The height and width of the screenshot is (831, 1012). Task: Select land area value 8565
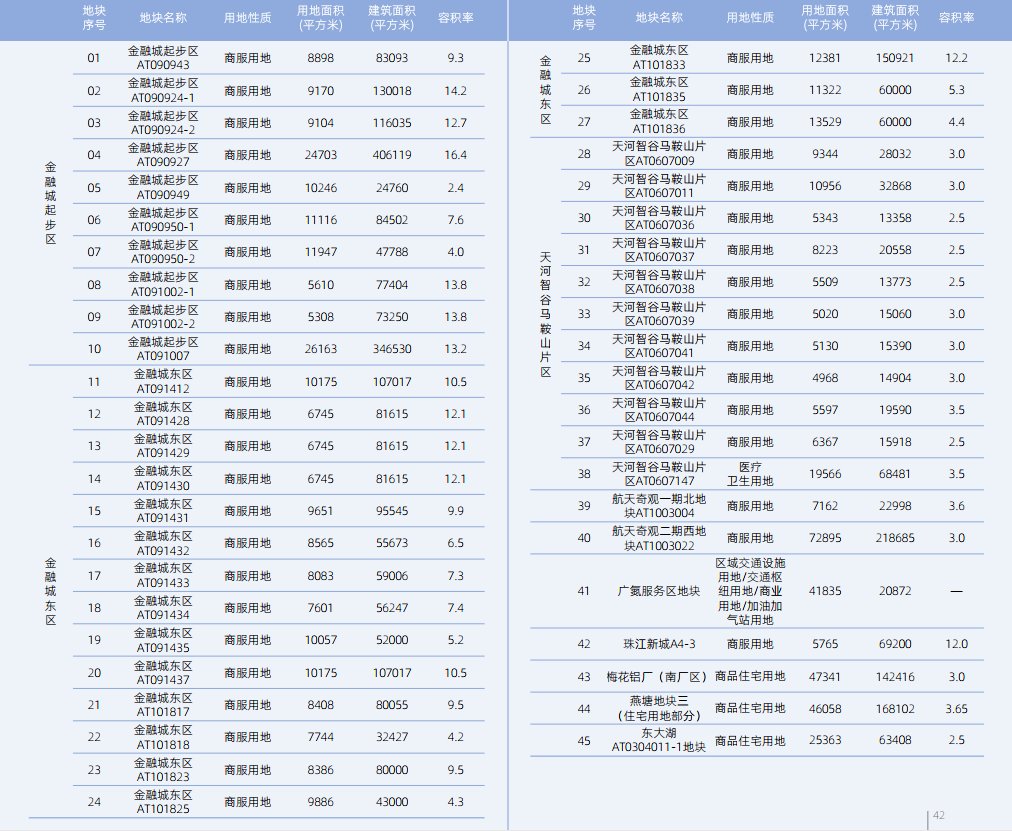point(321,543)
